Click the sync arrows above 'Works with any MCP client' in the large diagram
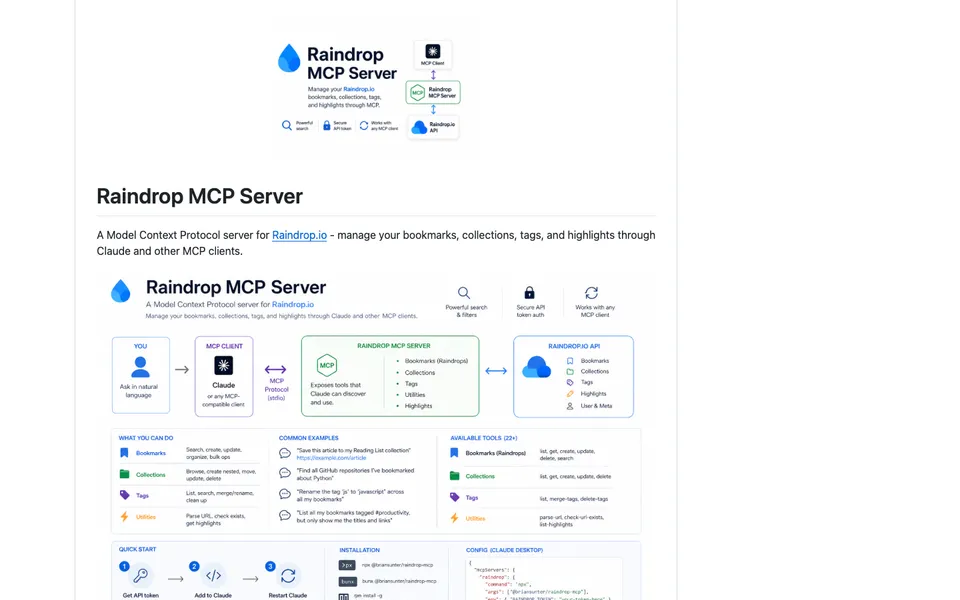This screenshot has height=600, width=960. [x=591, y=293]
